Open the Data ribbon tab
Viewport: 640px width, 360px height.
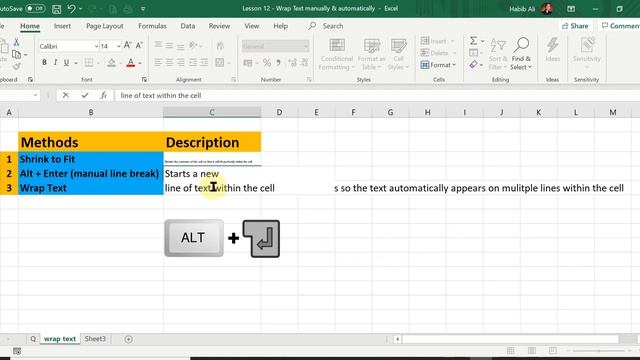click(x=187, y=26)
